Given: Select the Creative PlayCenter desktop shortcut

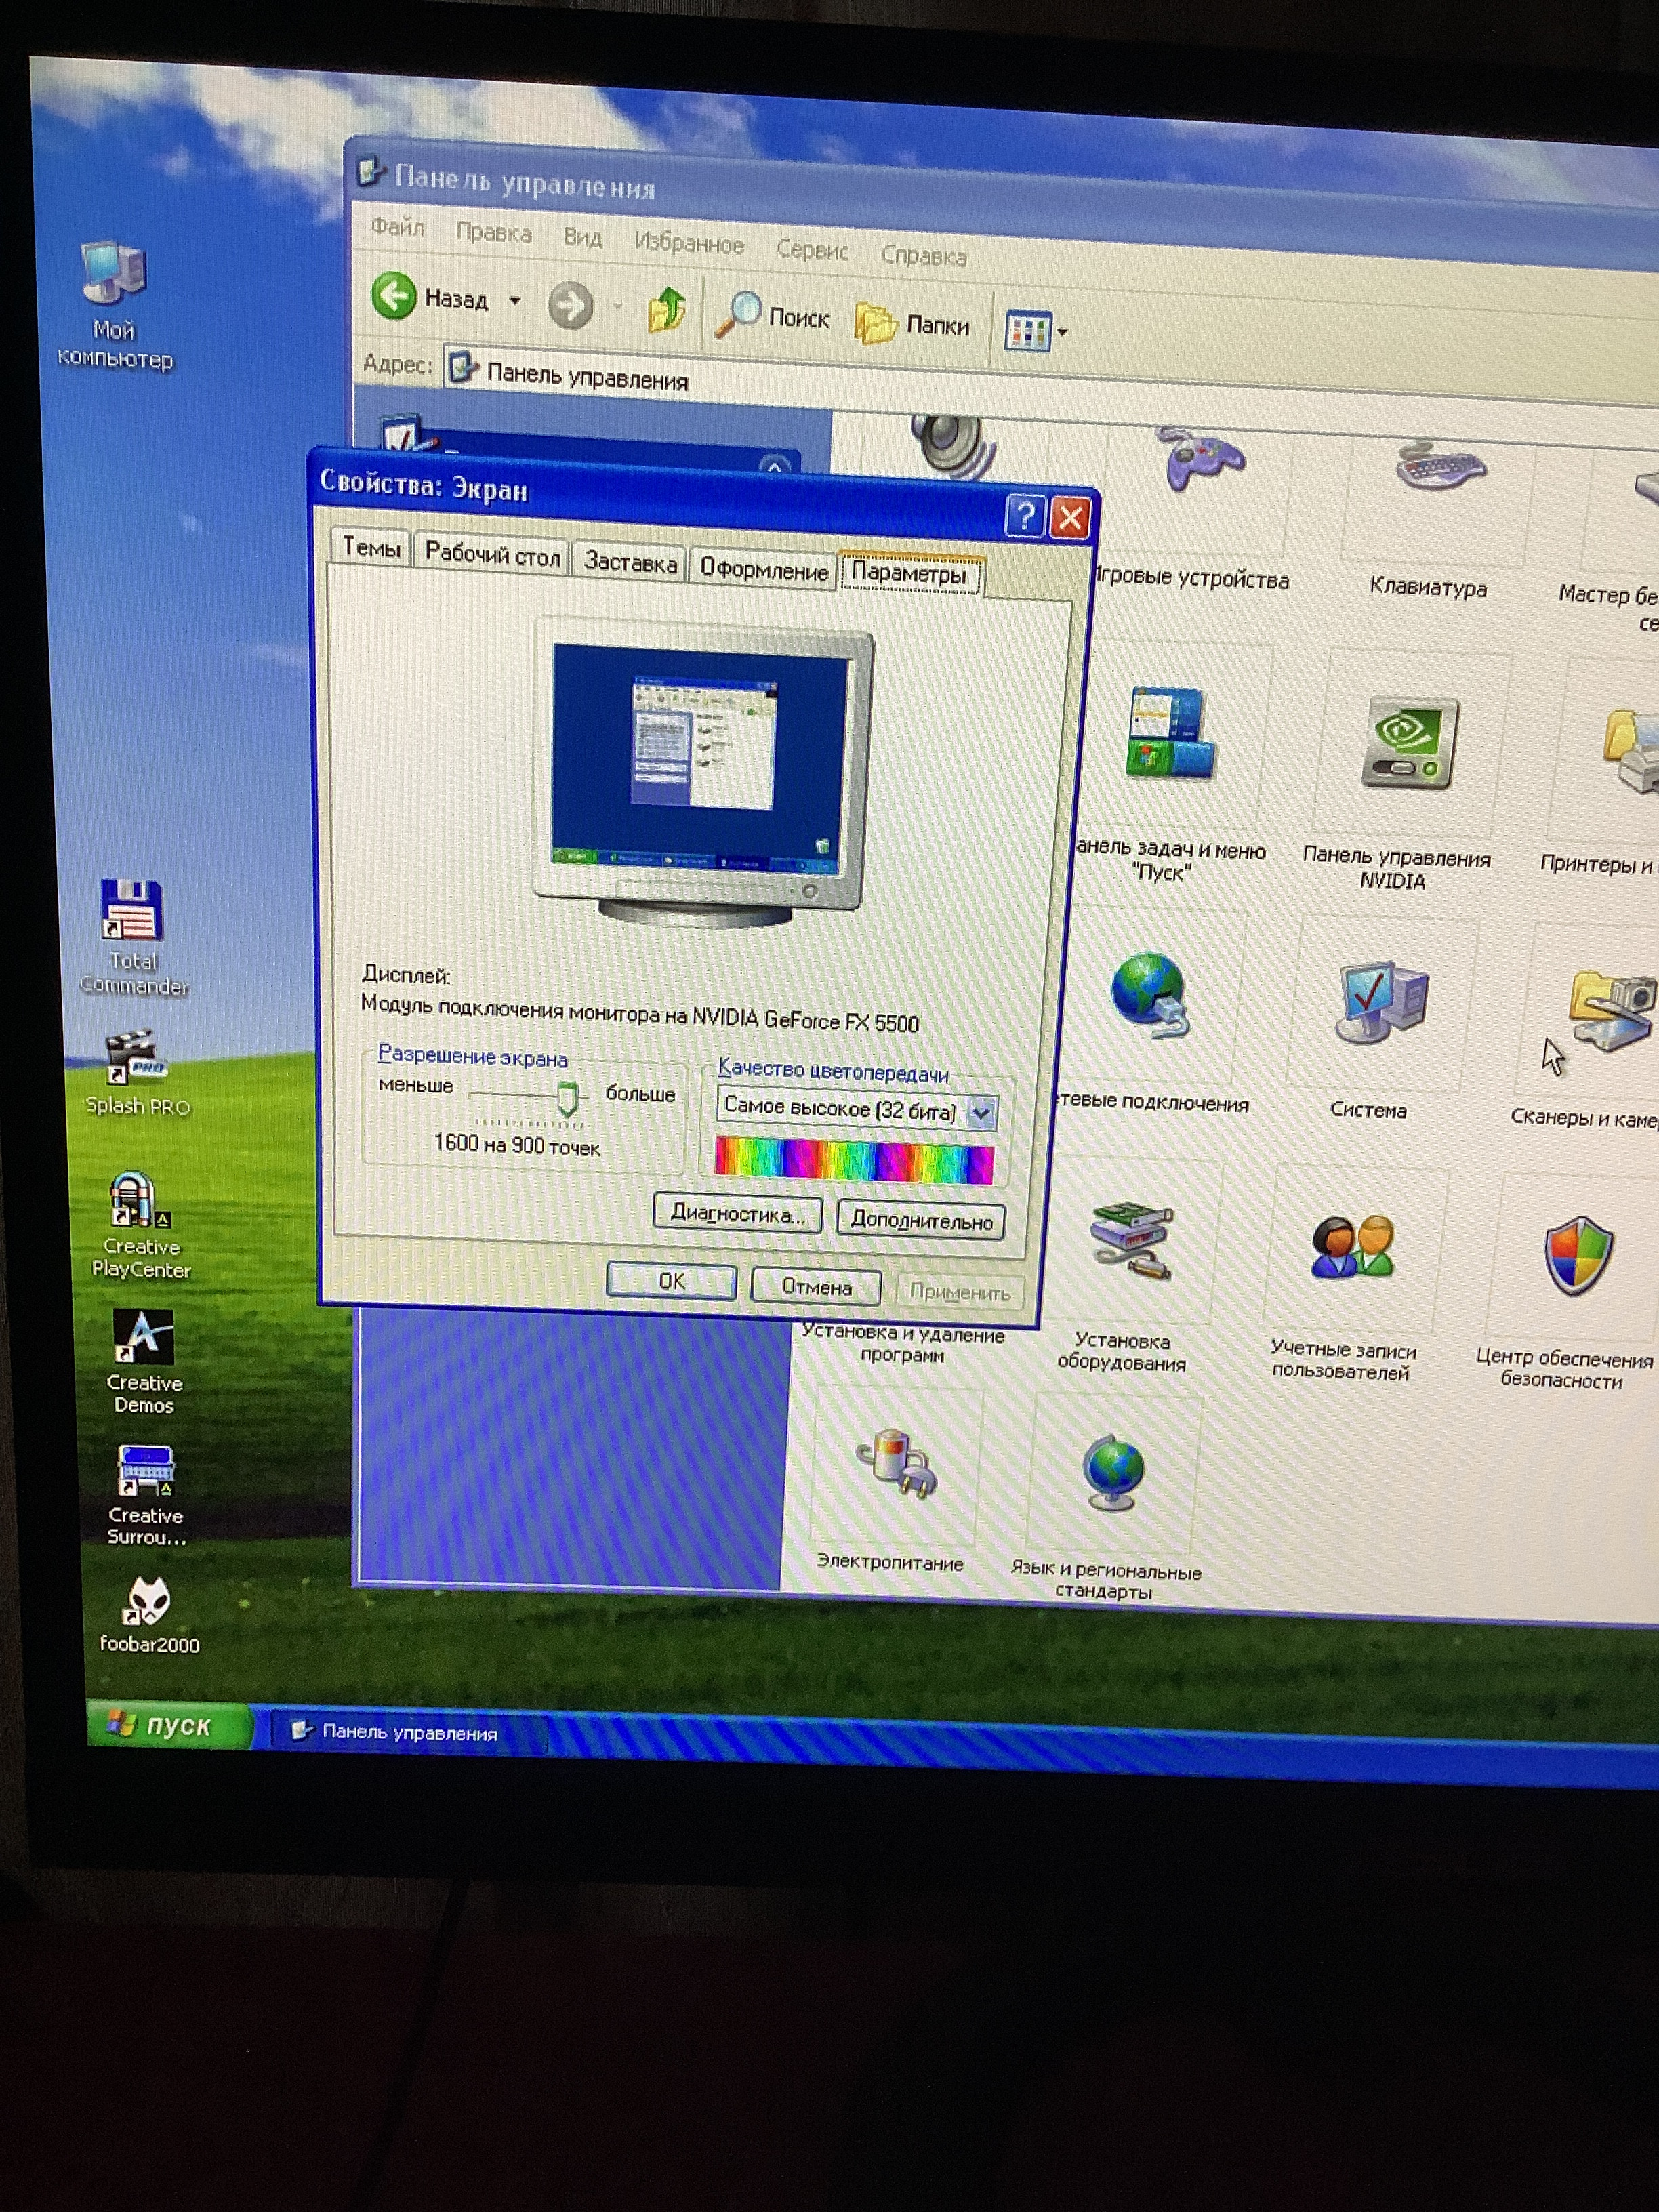Looking at the screenshot, I should tap(140, 1226).
